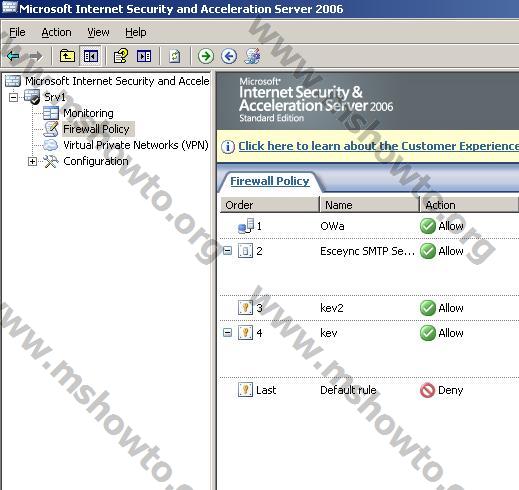Image resolution: width=519 pixels, height=490 pixels.
Task: Switch to the Firewall Policy tab
Action: (270, 181)
